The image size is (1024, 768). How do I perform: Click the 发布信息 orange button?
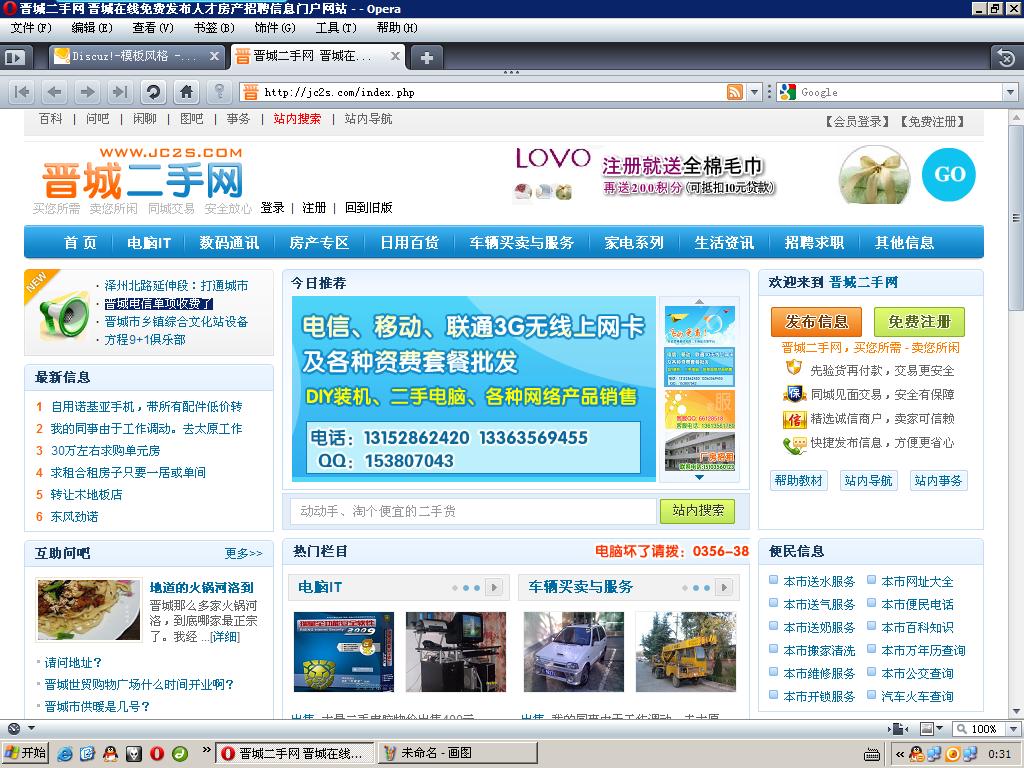click(x=816, y=322)
